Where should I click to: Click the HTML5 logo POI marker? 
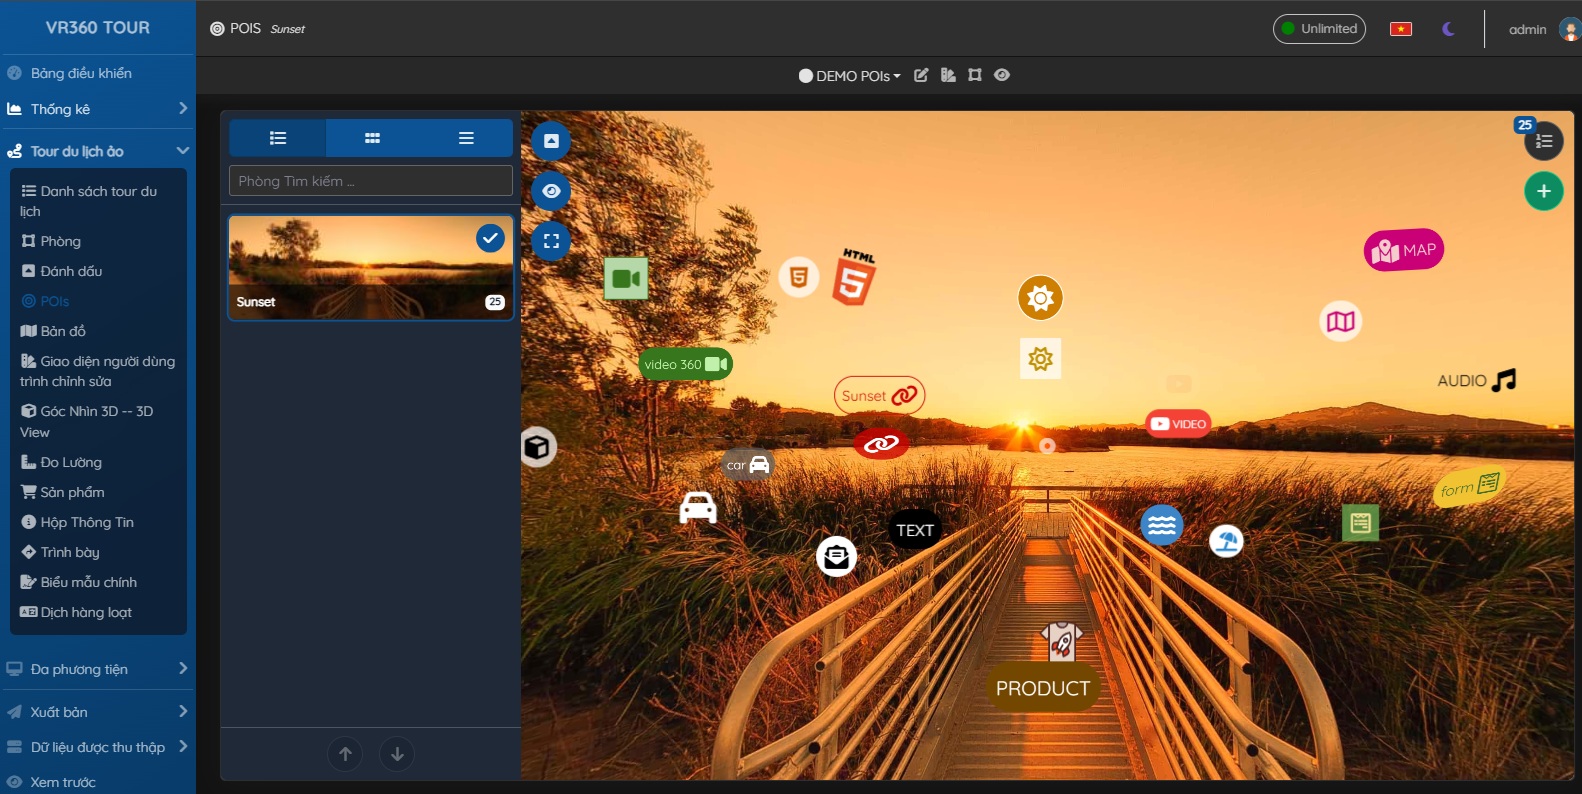[853, 278]
